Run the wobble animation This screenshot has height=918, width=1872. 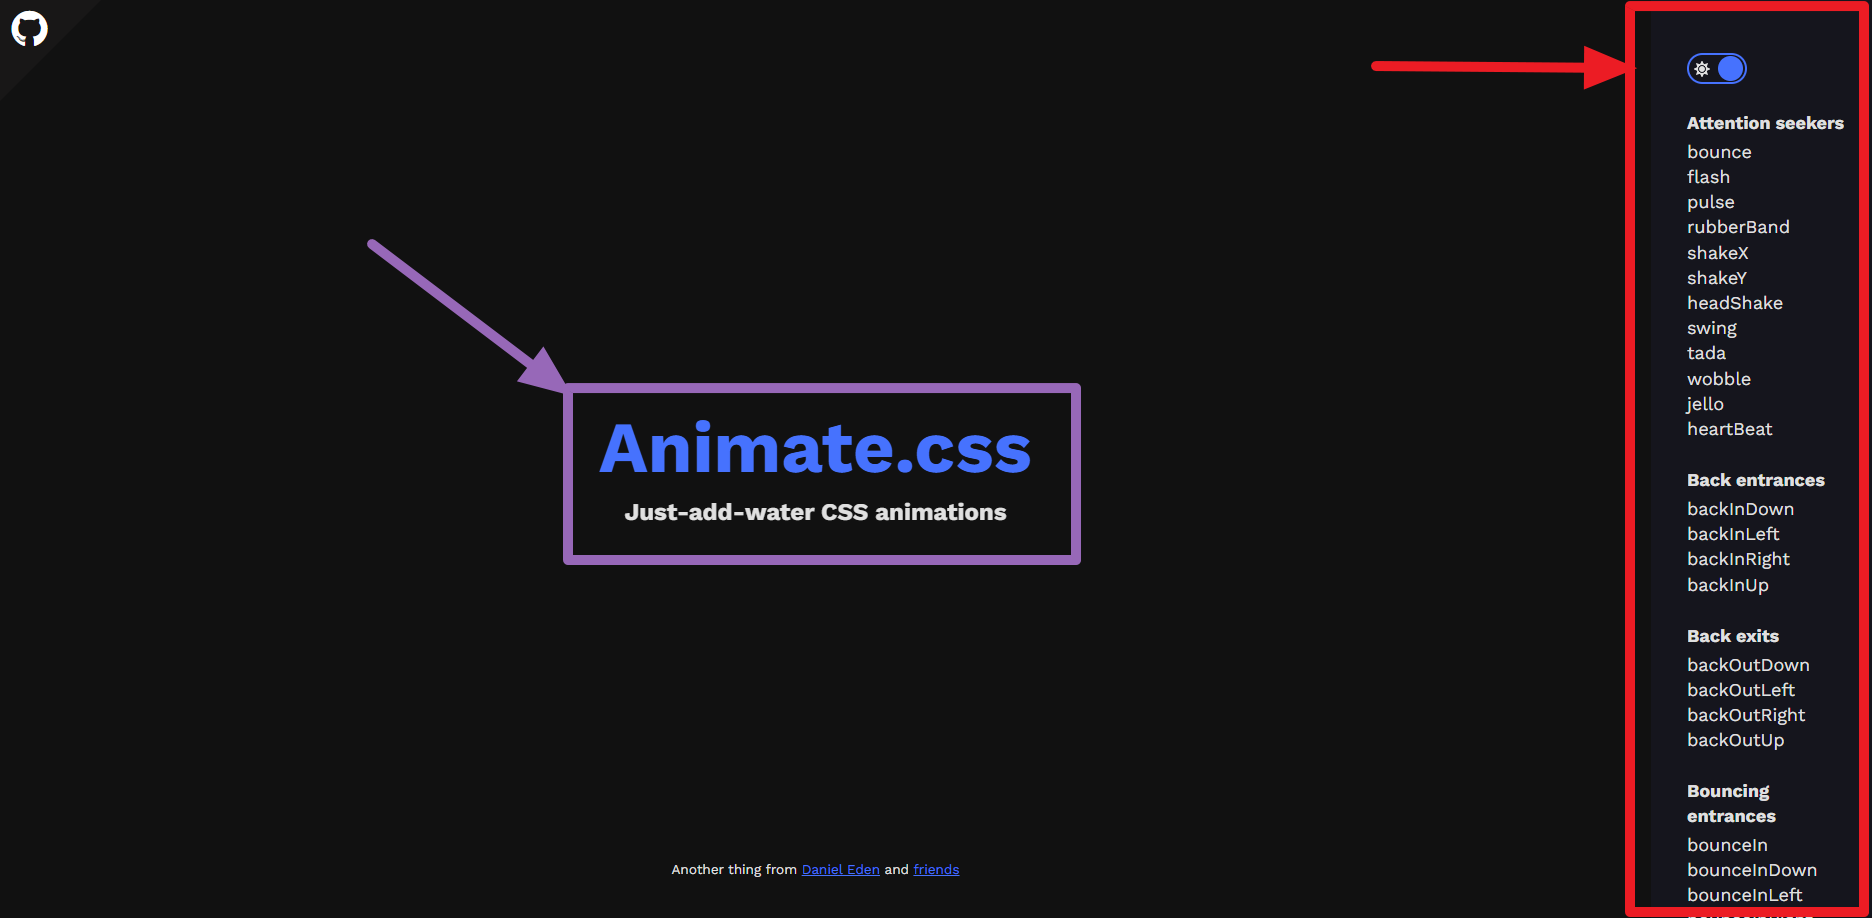coord(1718,379)
